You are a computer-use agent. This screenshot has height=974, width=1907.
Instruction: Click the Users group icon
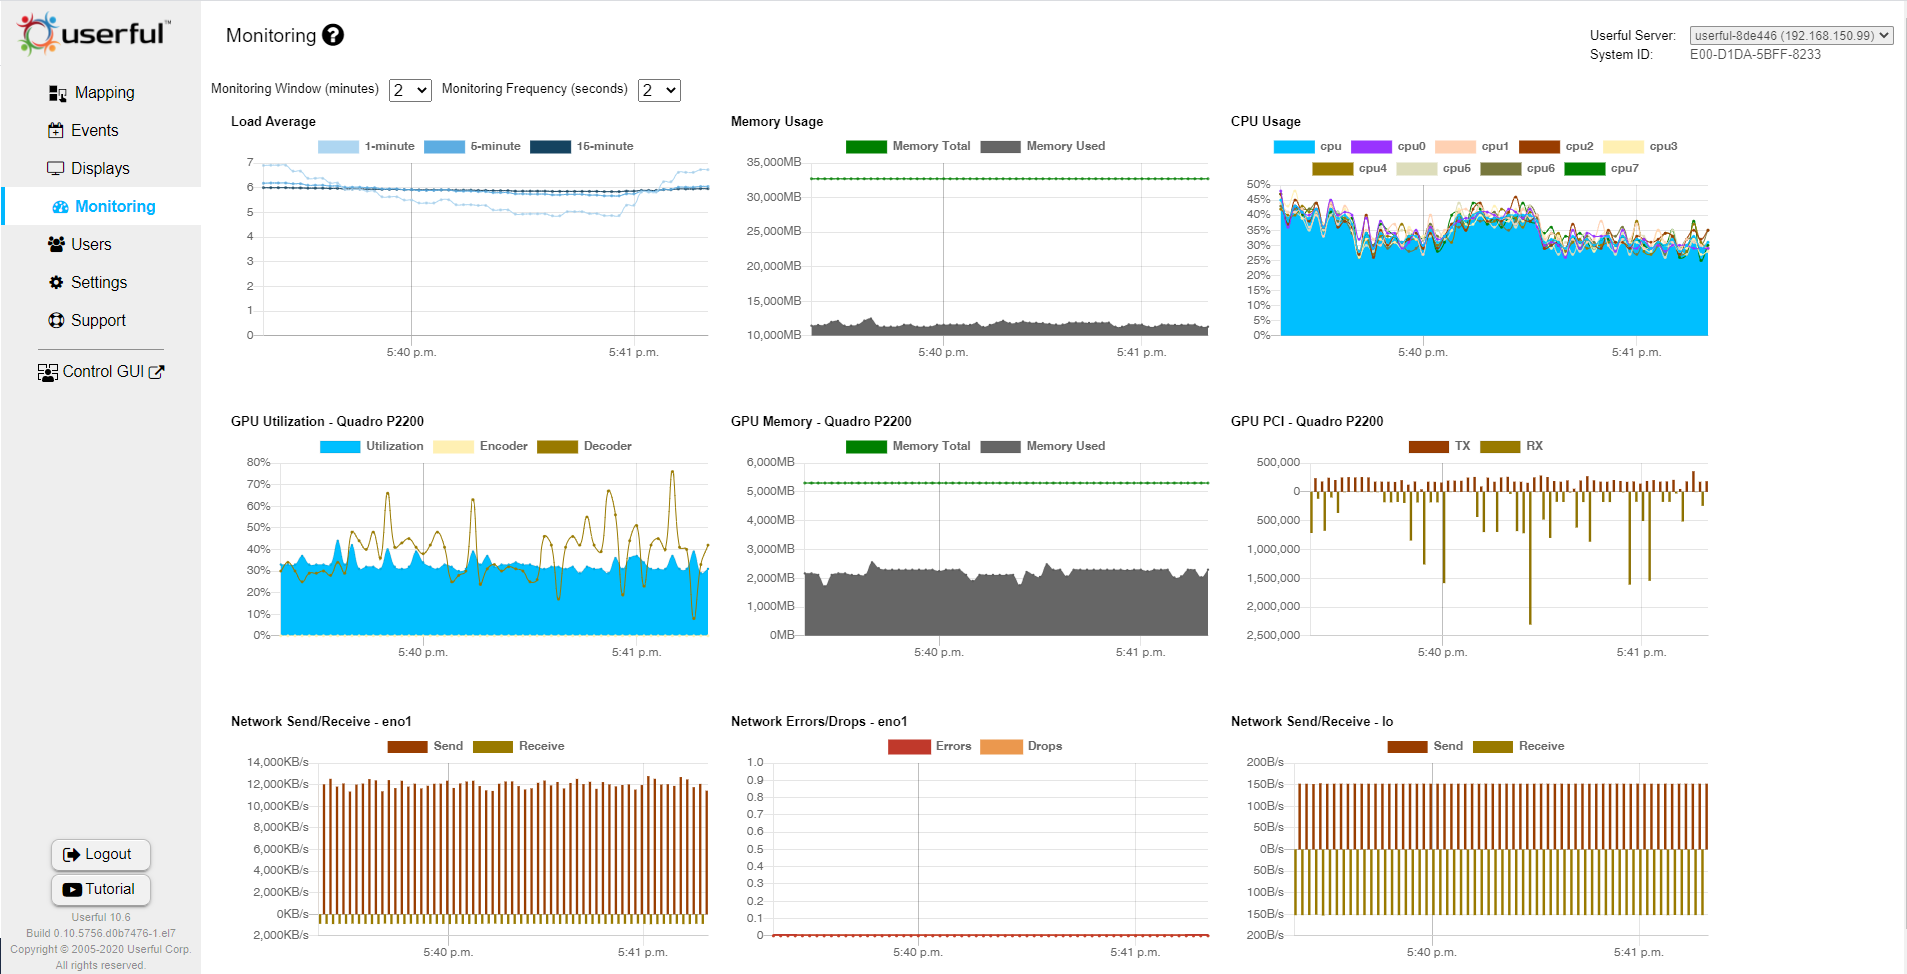[56, 244]
